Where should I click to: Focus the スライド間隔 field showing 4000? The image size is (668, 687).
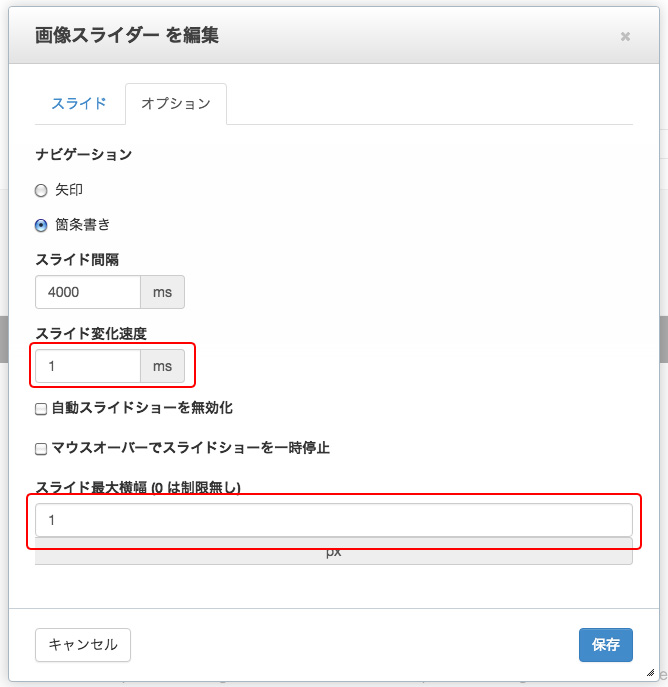[88, 292]
